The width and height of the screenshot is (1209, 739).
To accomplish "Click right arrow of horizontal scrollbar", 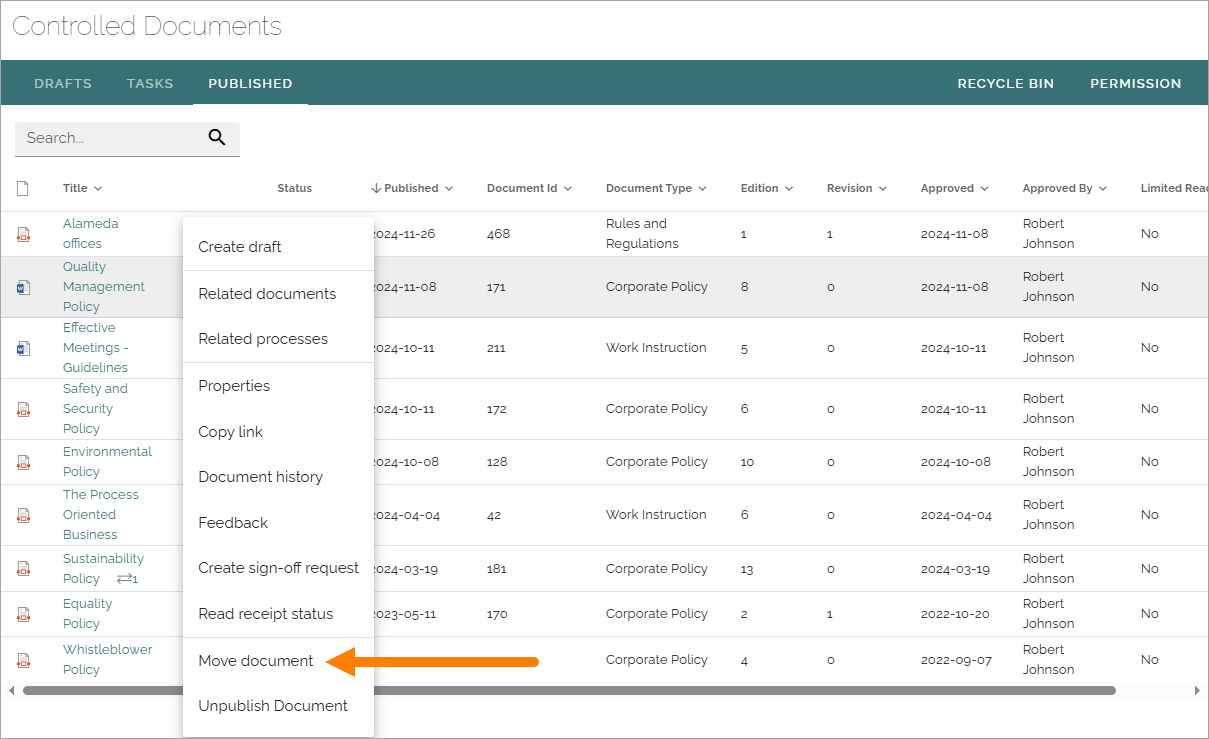I will [x=1197, y=690].
